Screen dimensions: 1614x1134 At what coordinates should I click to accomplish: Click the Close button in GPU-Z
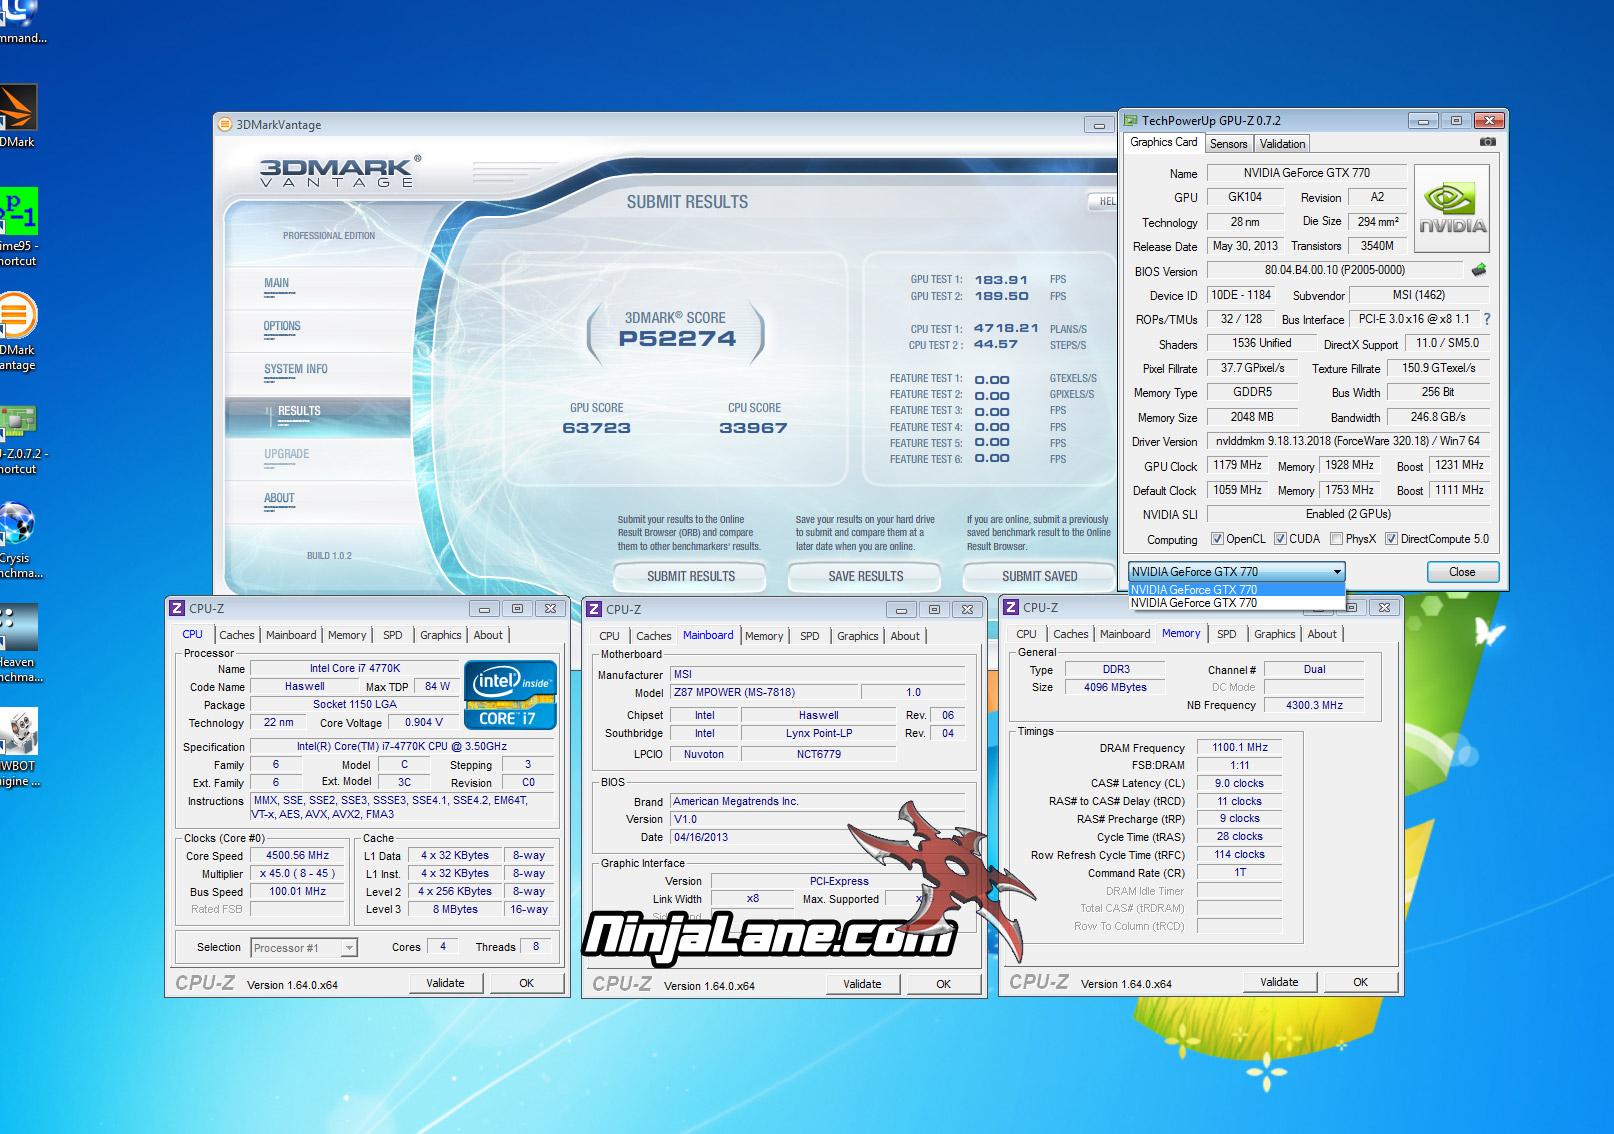point(1462,572)
